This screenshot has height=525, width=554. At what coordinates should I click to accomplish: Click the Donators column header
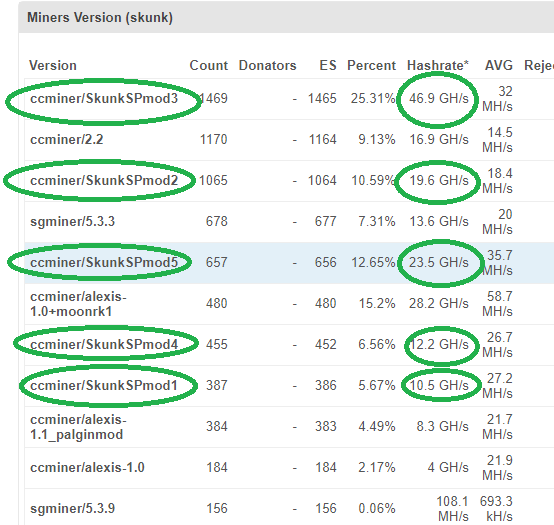coord(267,65)
